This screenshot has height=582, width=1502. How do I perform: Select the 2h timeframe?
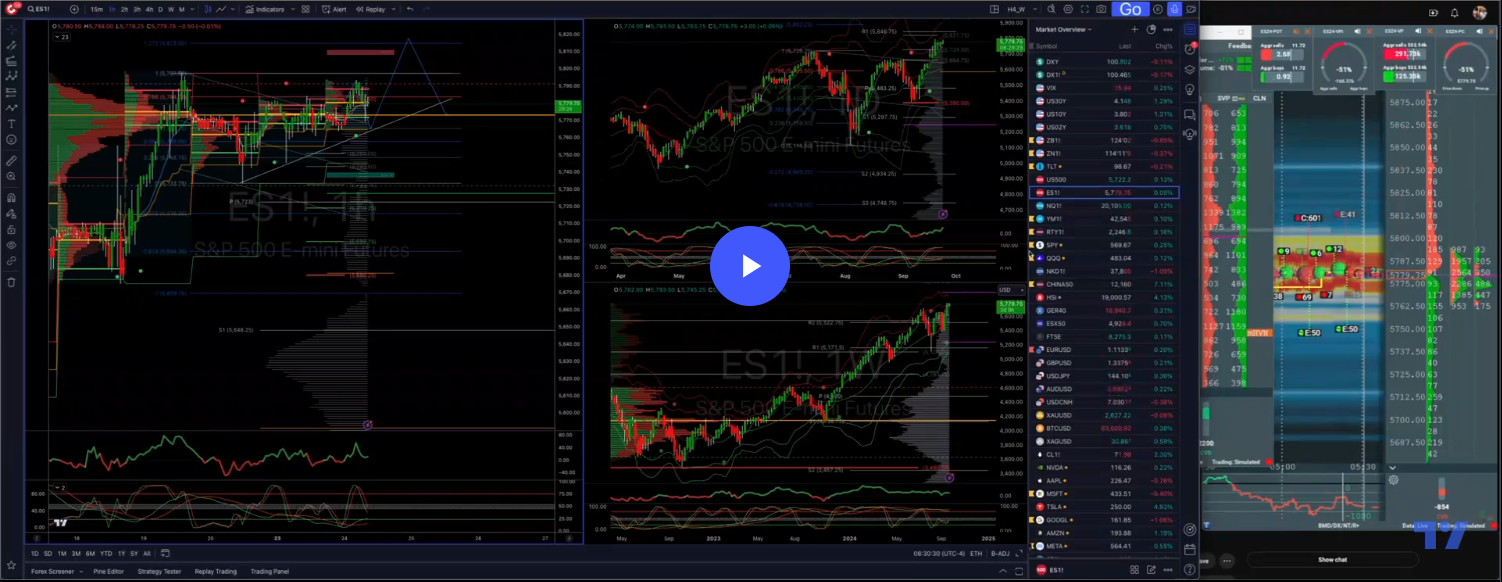[x=124, y=9]
